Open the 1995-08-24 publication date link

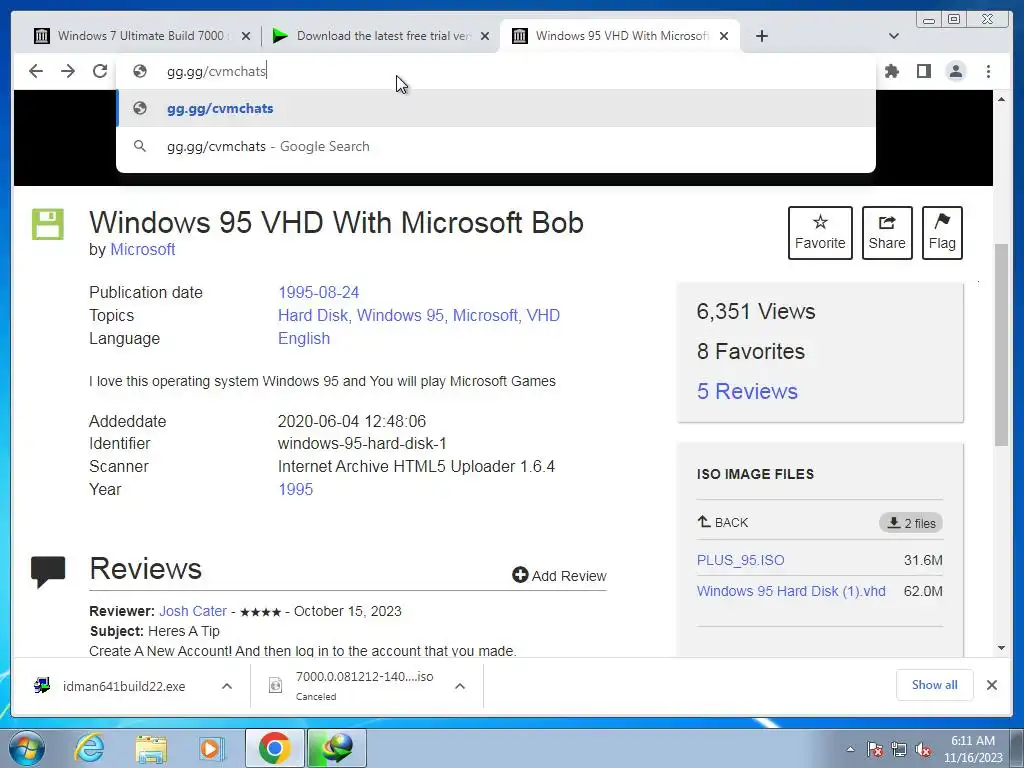click(x=319, y=293)
